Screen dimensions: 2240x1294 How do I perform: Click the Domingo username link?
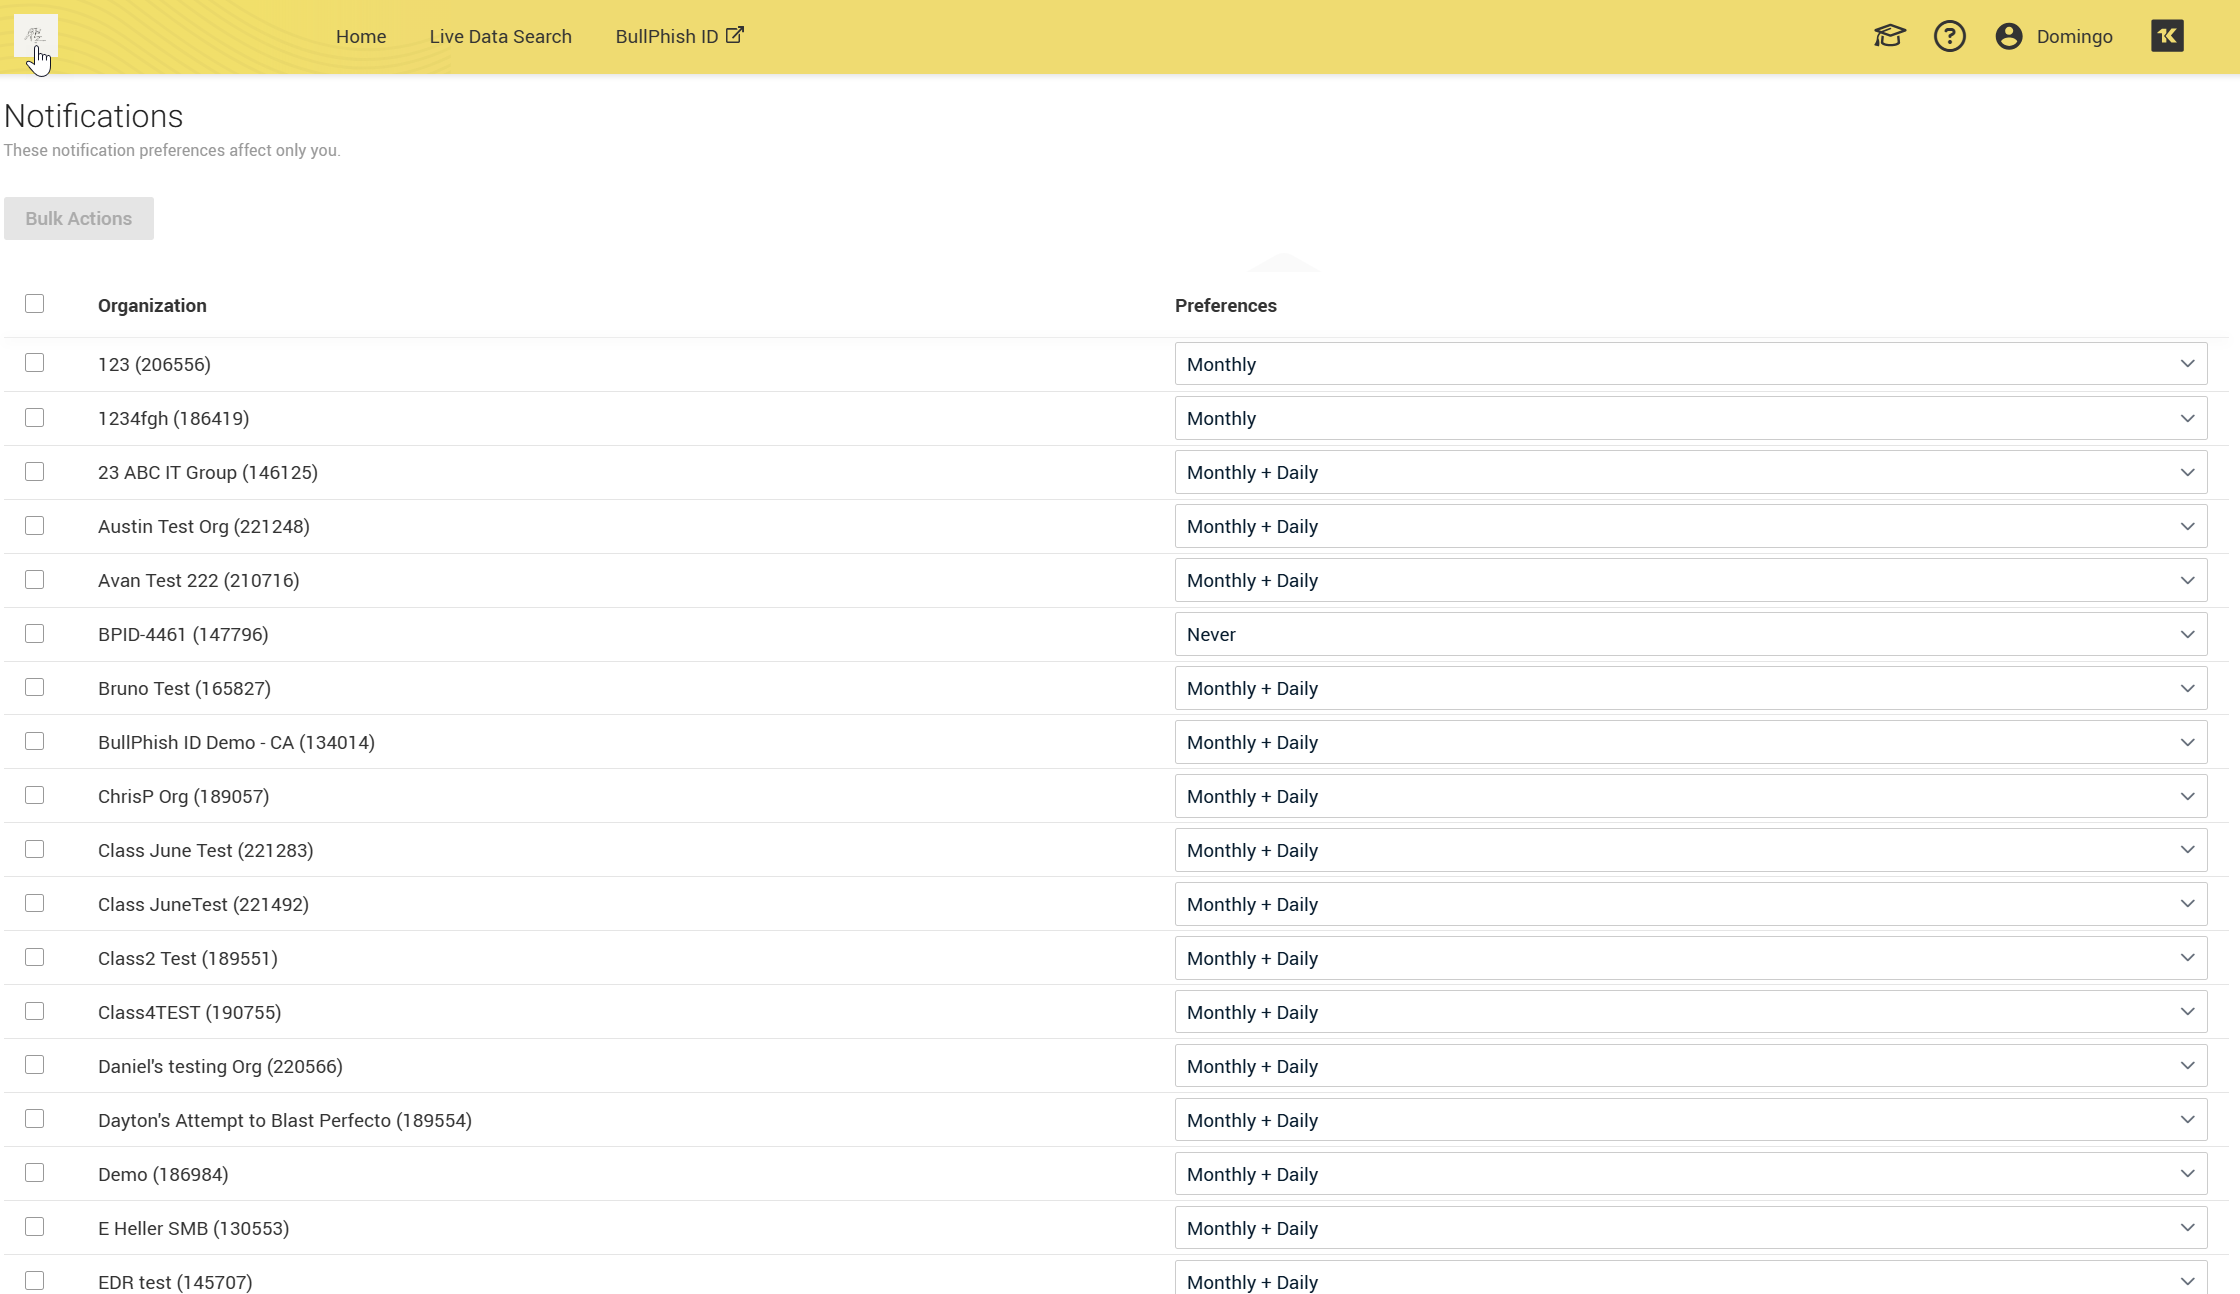click(2074, 36)
